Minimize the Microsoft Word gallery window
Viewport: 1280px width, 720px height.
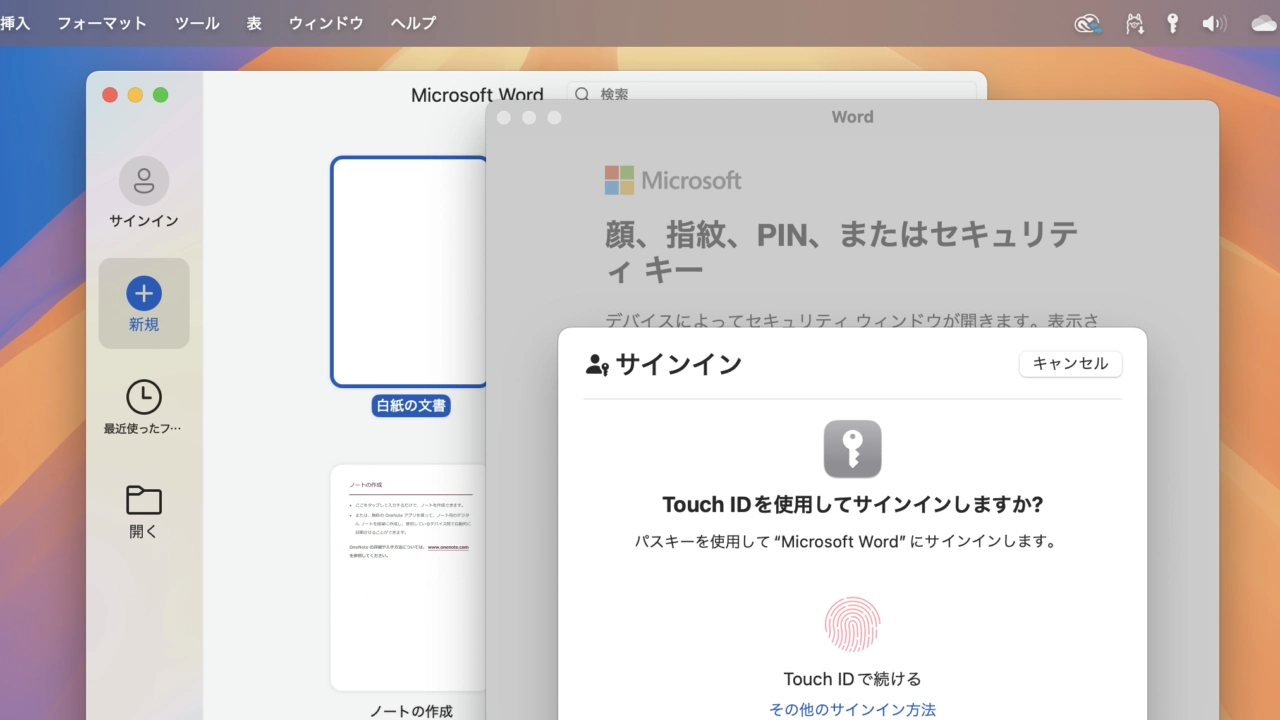135,95
